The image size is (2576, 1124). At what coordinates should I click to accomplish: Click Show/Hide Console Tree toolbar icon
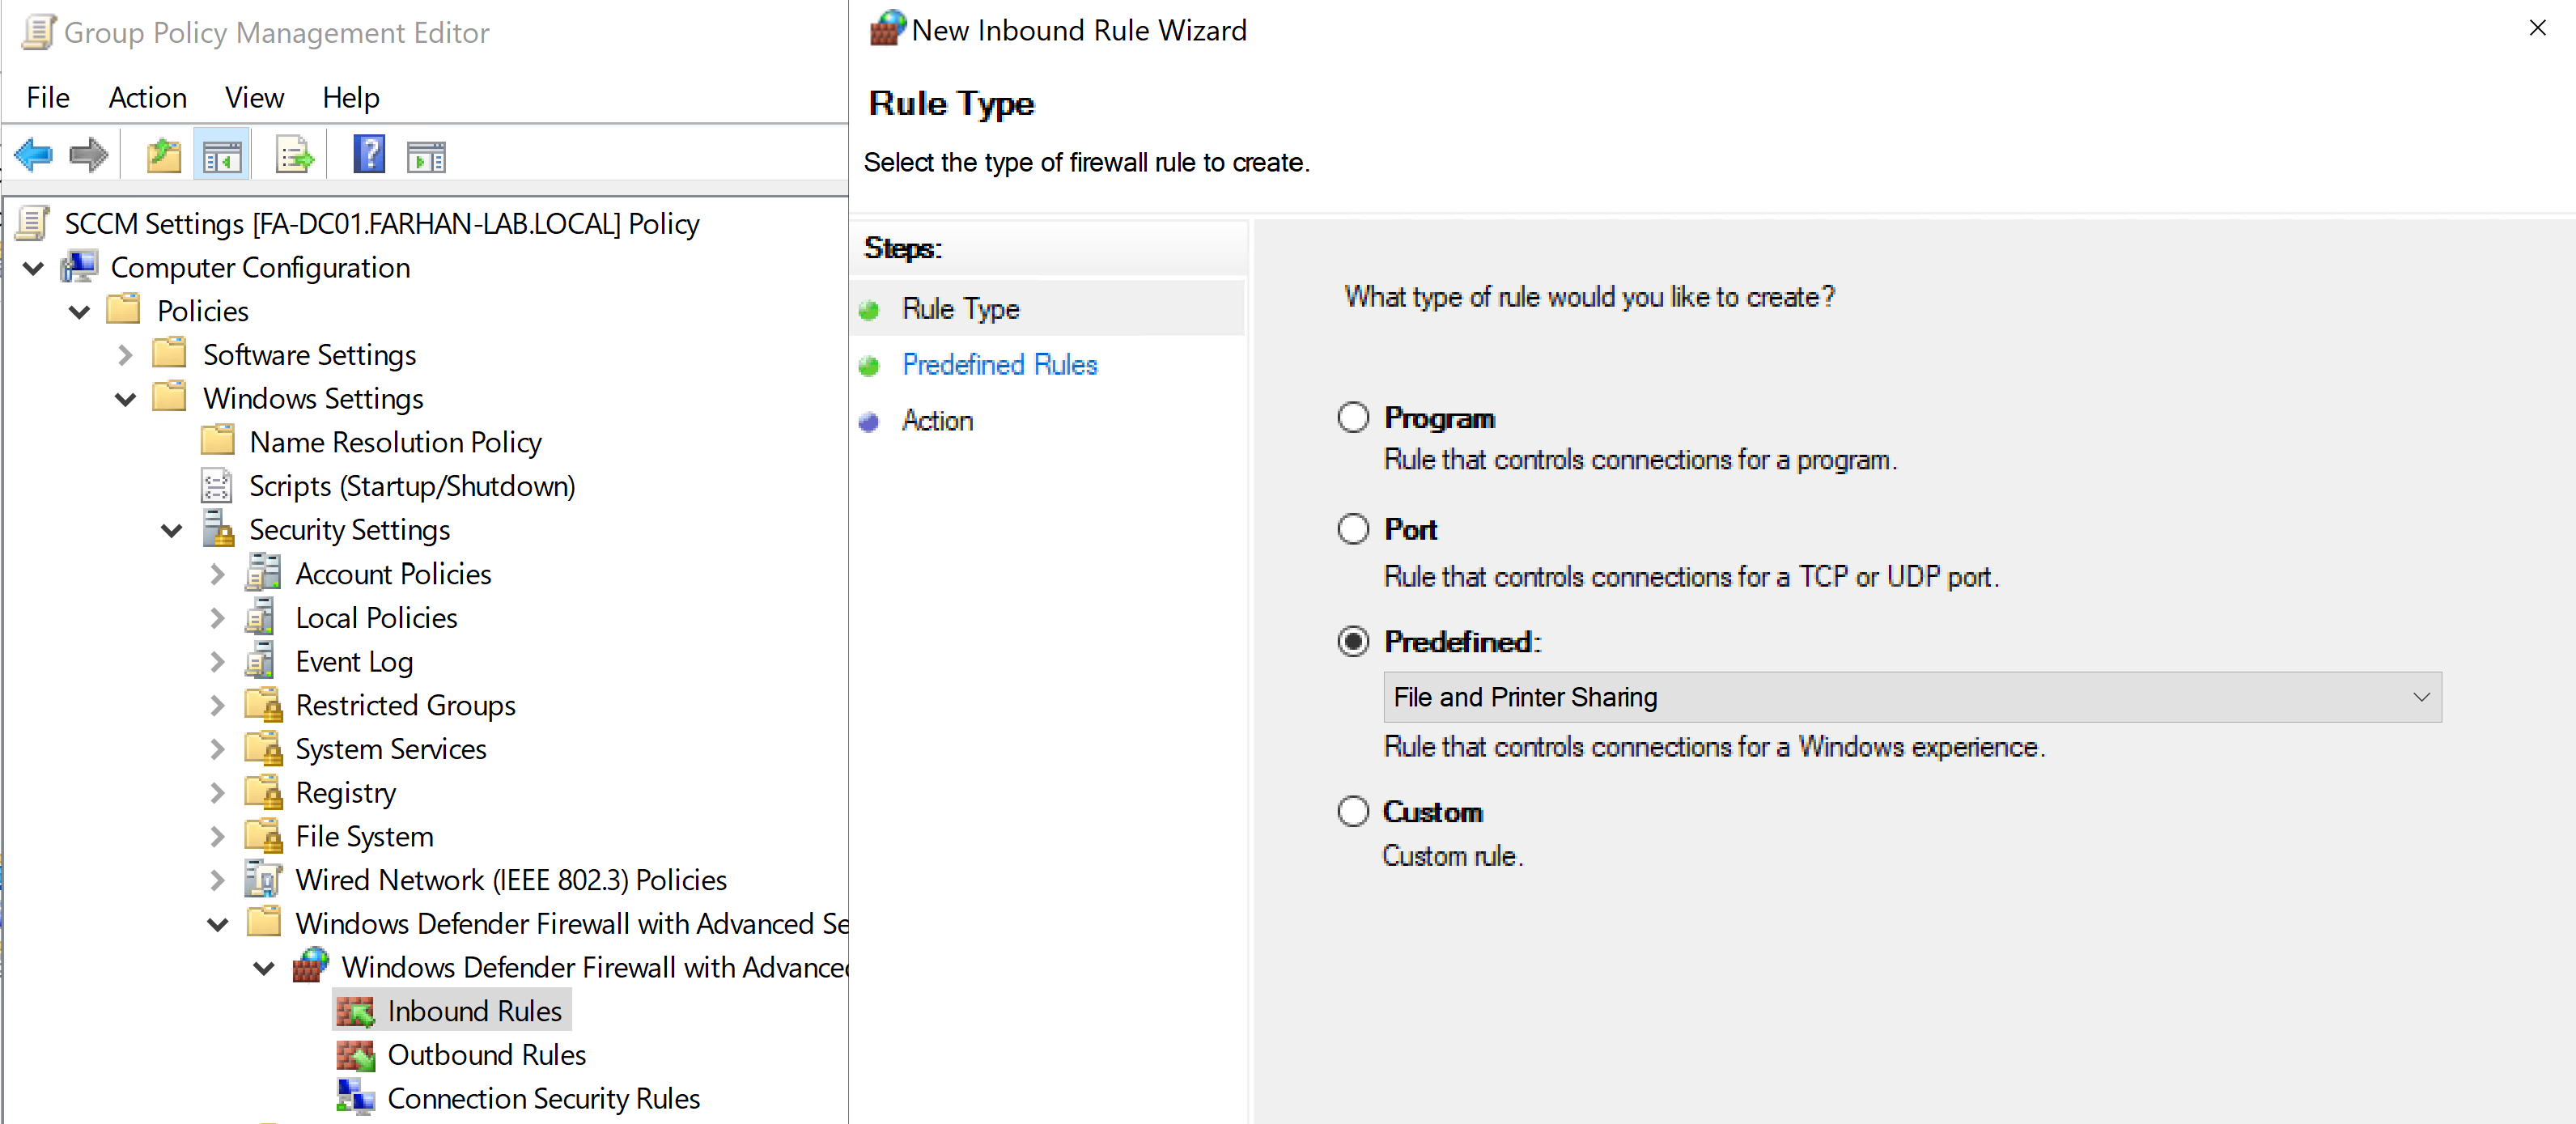[x=222, y=156]
